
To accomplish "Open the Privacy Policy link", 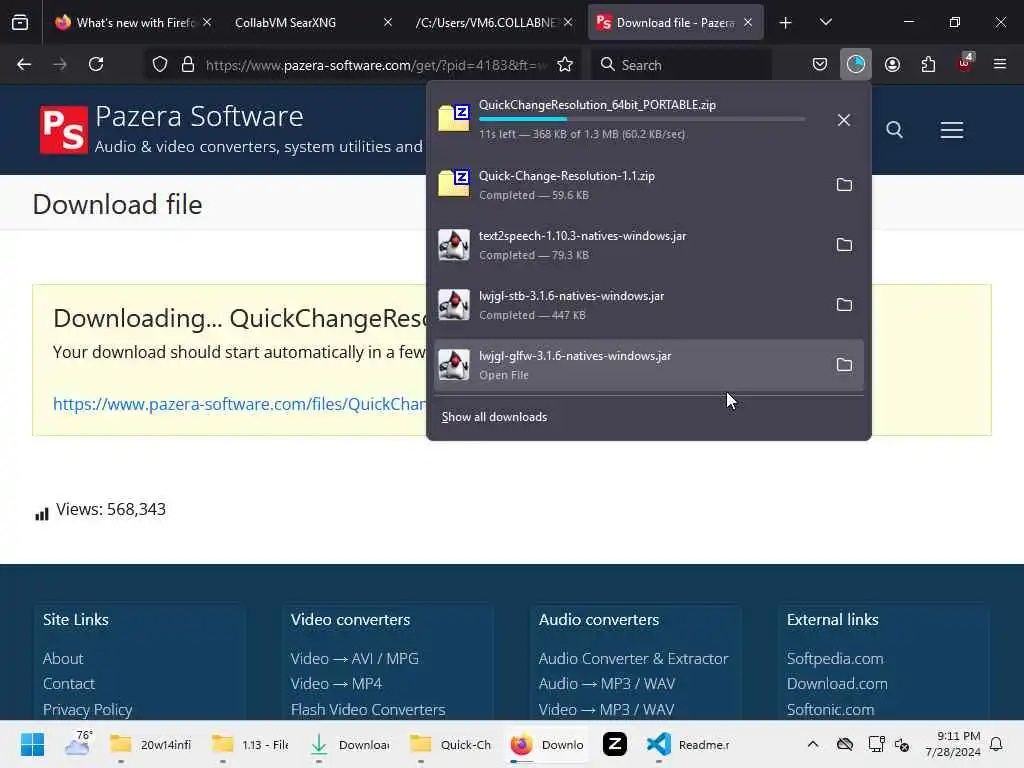I will pyautogui.click(x=88, y=710).
